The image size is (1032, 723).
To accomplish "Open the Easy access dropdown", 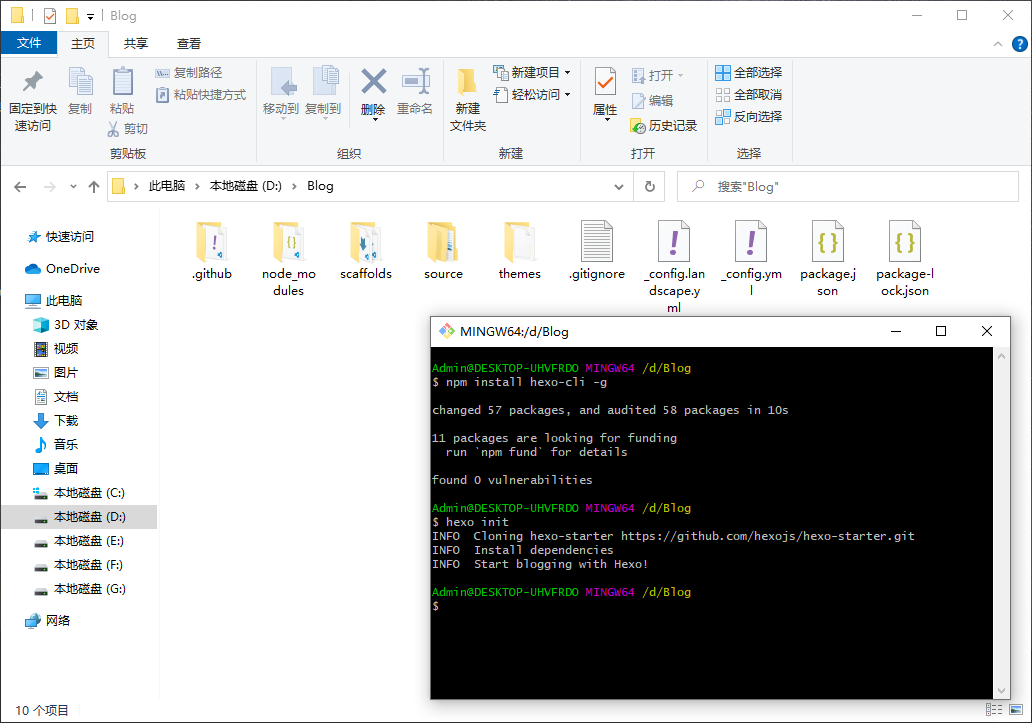I will [x=532, y=95].
